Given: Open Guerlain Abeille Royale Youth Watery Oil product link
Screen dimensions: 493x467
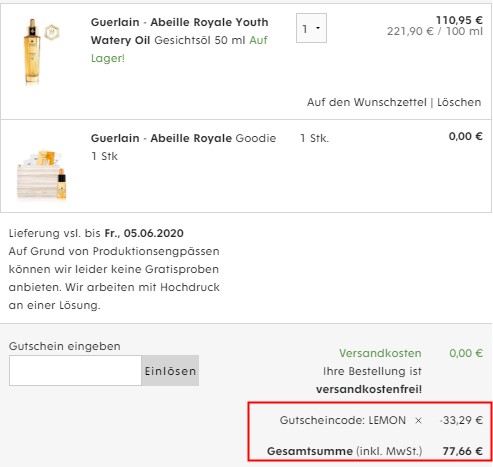Looking at the screenshot, I should tap(179, 31).
